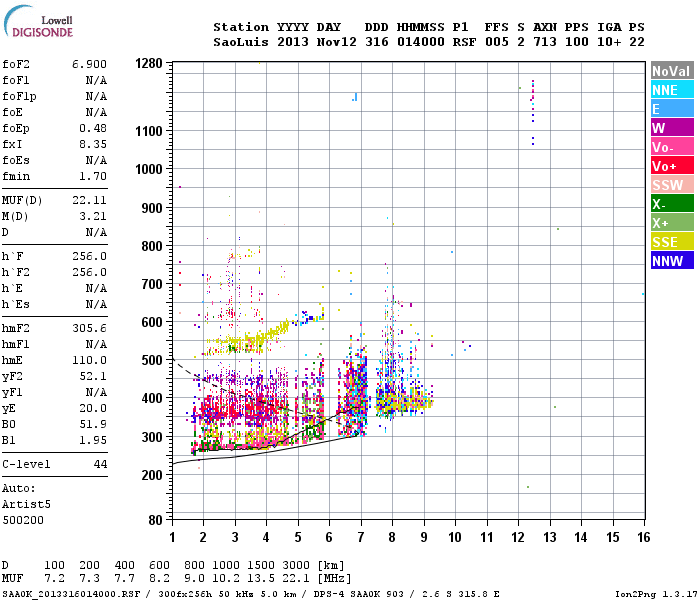Select the NNW dark blue legend swatch
The width and height of the screenshot is (700, 600).
click(672, 261)
